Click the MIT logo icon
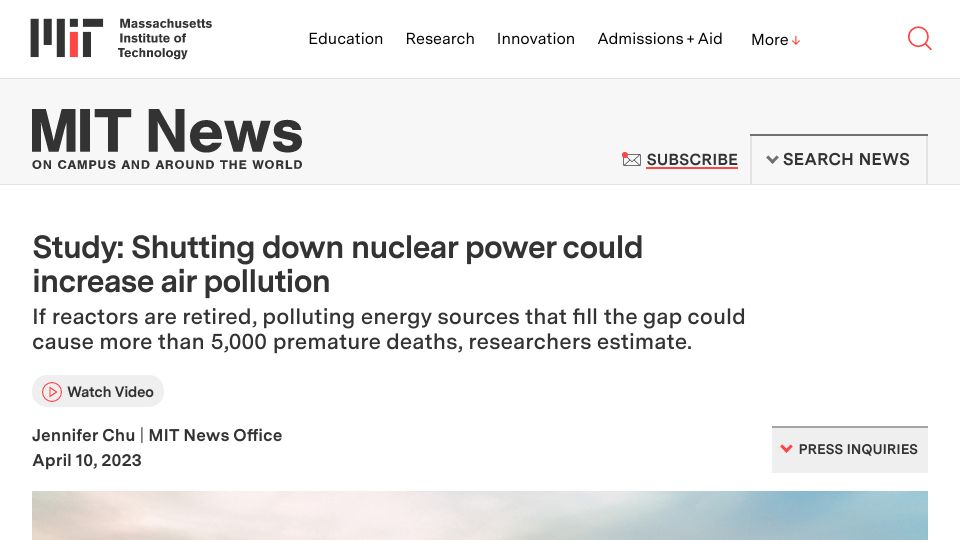Screen dimensions: 960x540 pyautogui.click(x=67, y=38)
